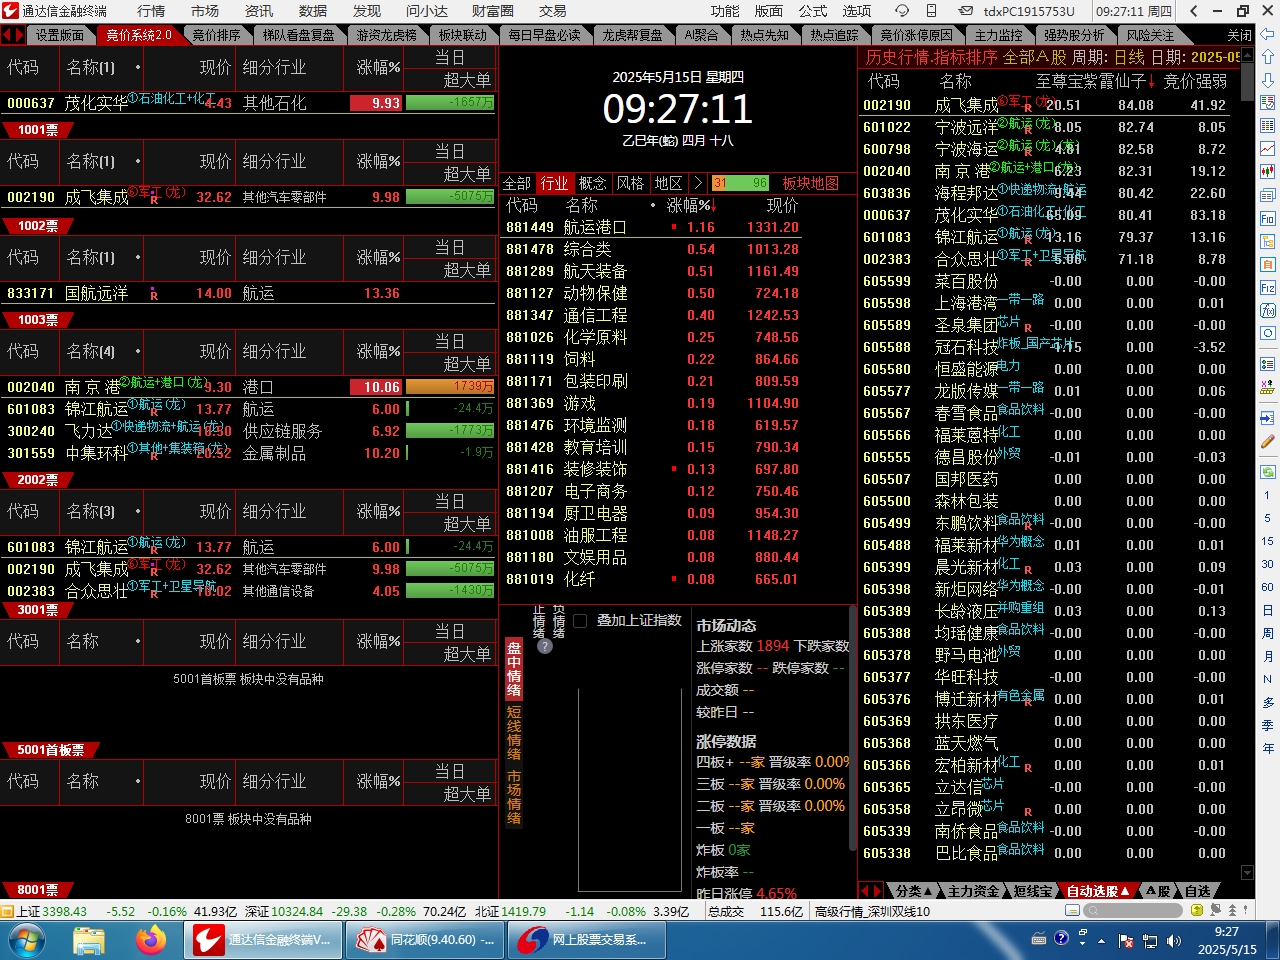This screenshot has height=960, width=1280.
Task: Toggle the 叠加上证指数 checkbox
Action: (x=580, y=621)
